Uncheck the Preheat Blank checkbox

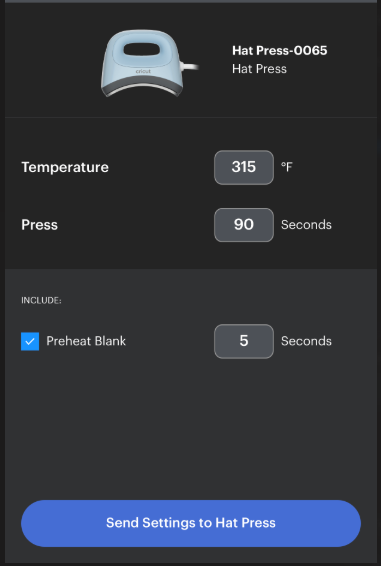click(x=30, y=341)
